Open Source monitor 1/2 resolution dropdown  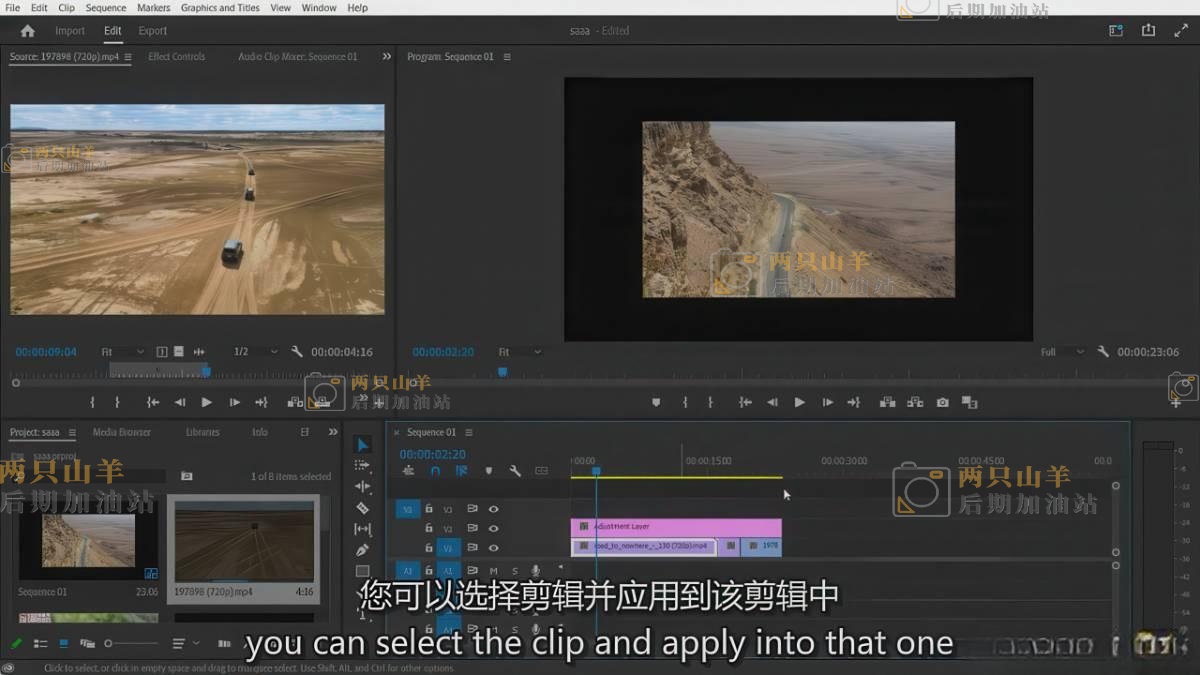(x=255, y=352)
